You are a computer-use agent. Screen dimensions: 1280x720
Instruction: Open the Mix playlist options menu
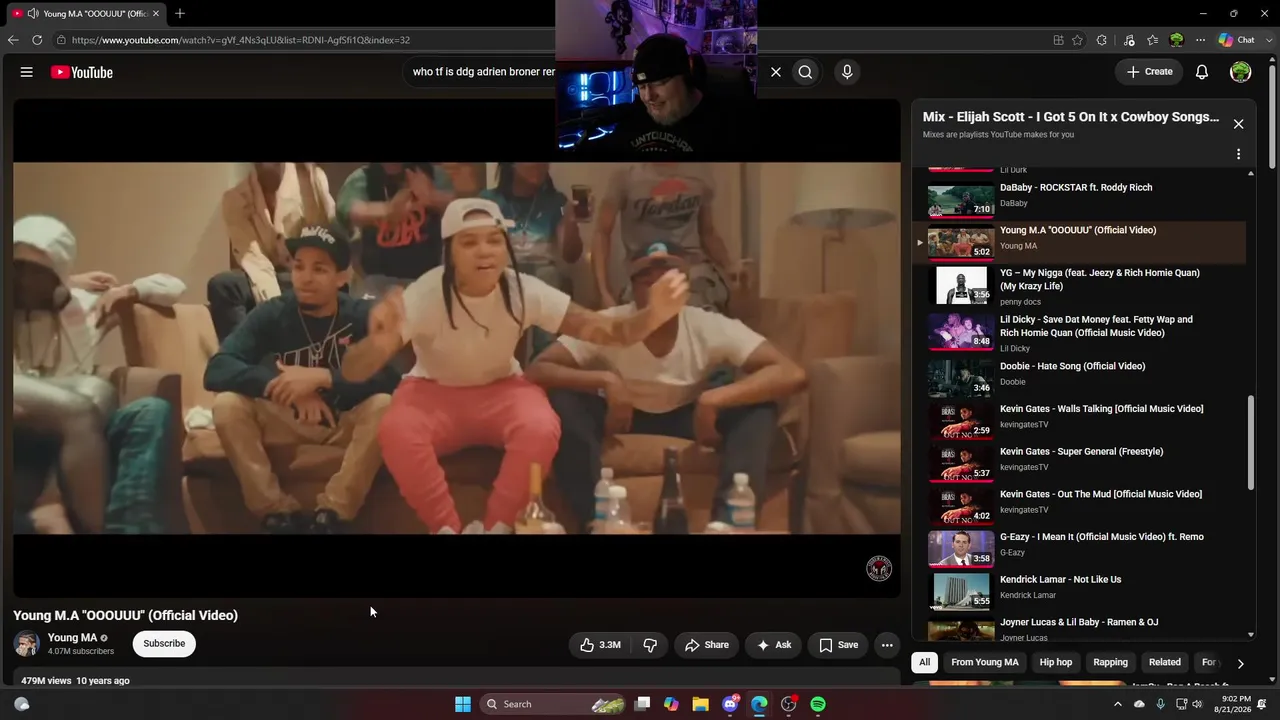pyautogui.click(x=1238, y=154)
